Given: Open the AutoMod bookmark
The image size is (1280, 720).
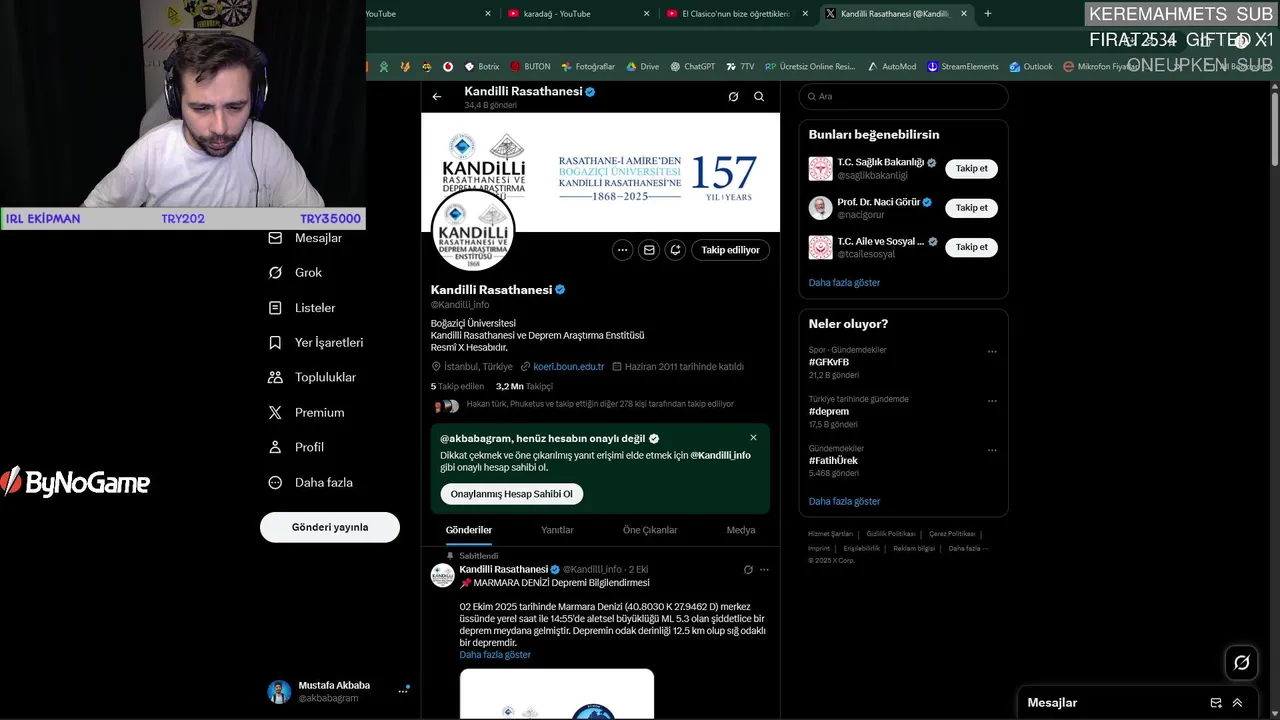Looking at the screenshot, I should coord(891,67).
